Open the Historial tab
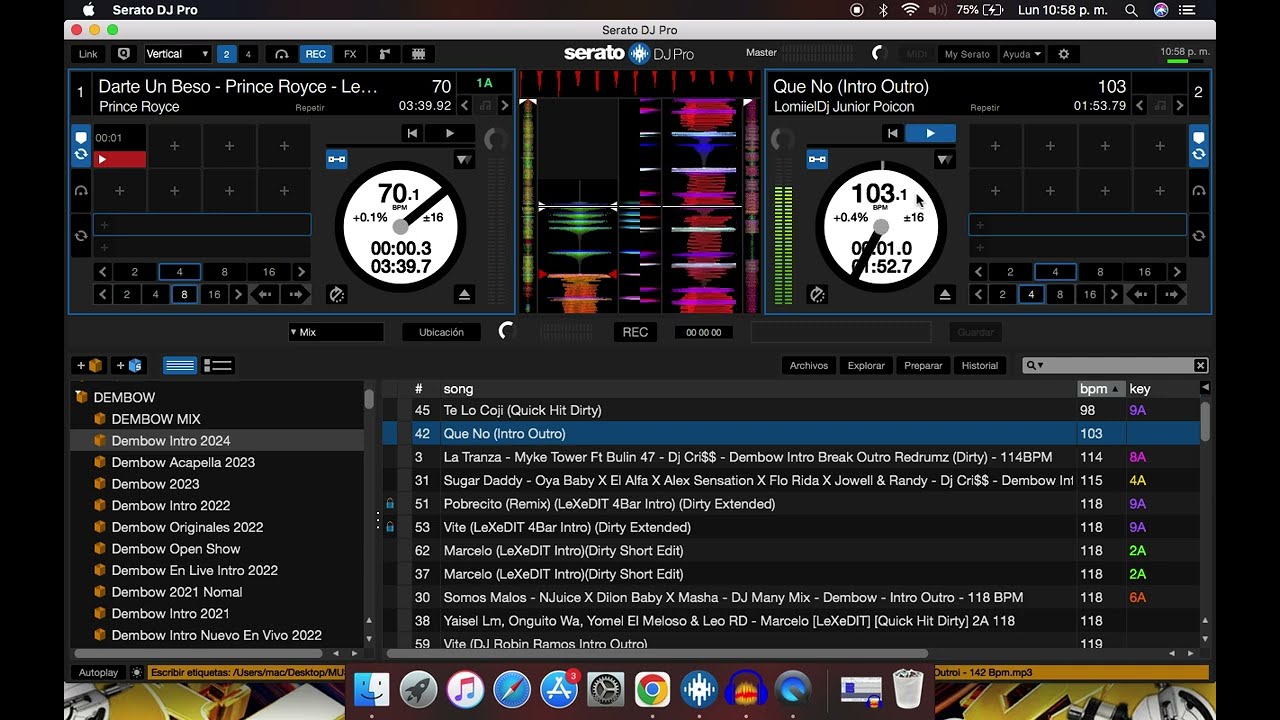Screen dimensions: 1280x720 click(980, 366)
